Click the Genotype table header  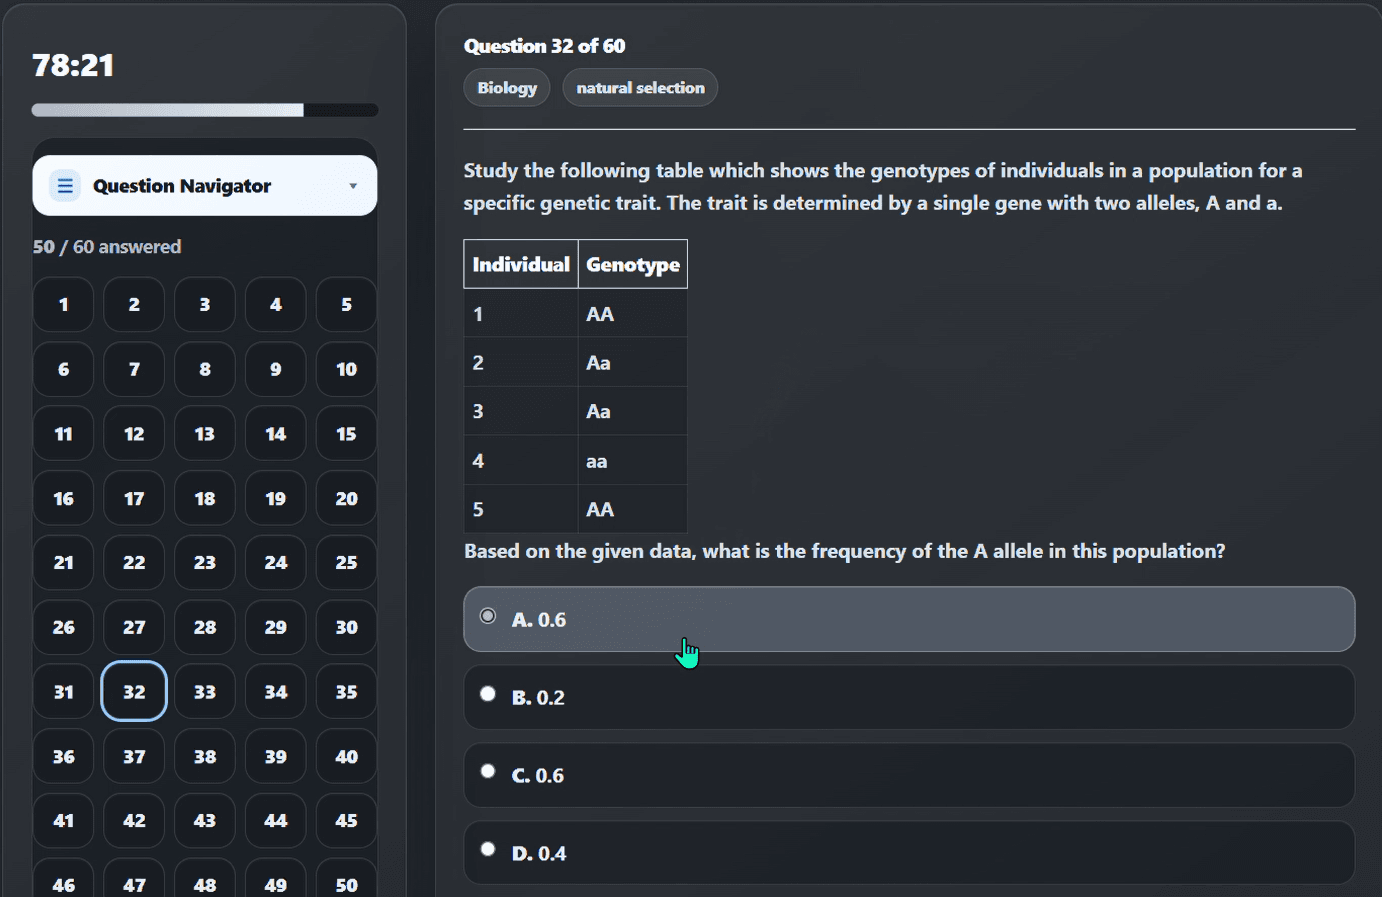point(633,264)
